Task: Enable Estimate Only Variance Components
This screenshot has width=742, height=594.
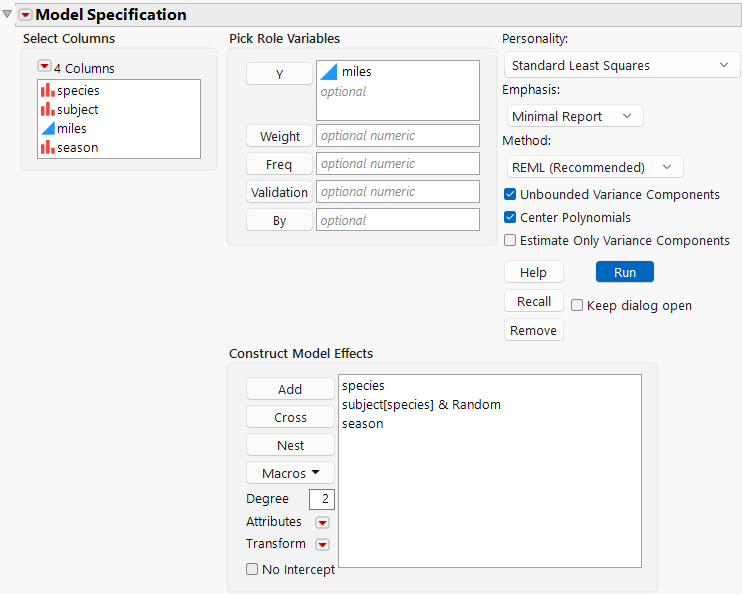Action: (511, 241)
